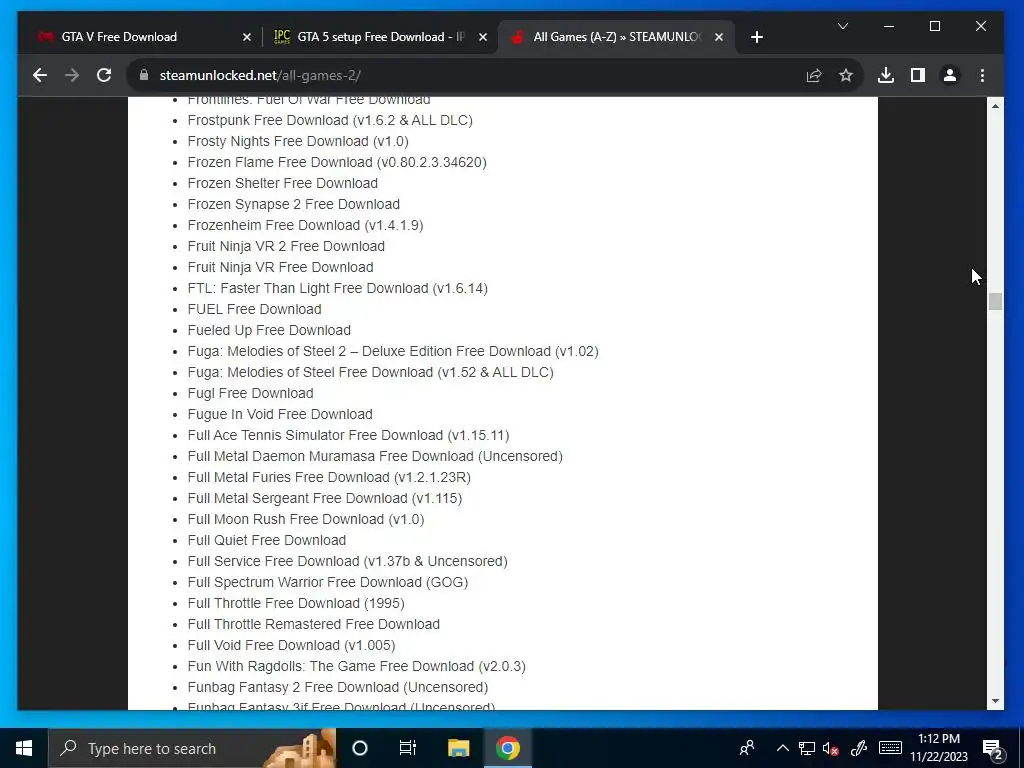View site information lock icon
The height and width of the screenshot is (768, 1024).
click(x=144, y=75)
